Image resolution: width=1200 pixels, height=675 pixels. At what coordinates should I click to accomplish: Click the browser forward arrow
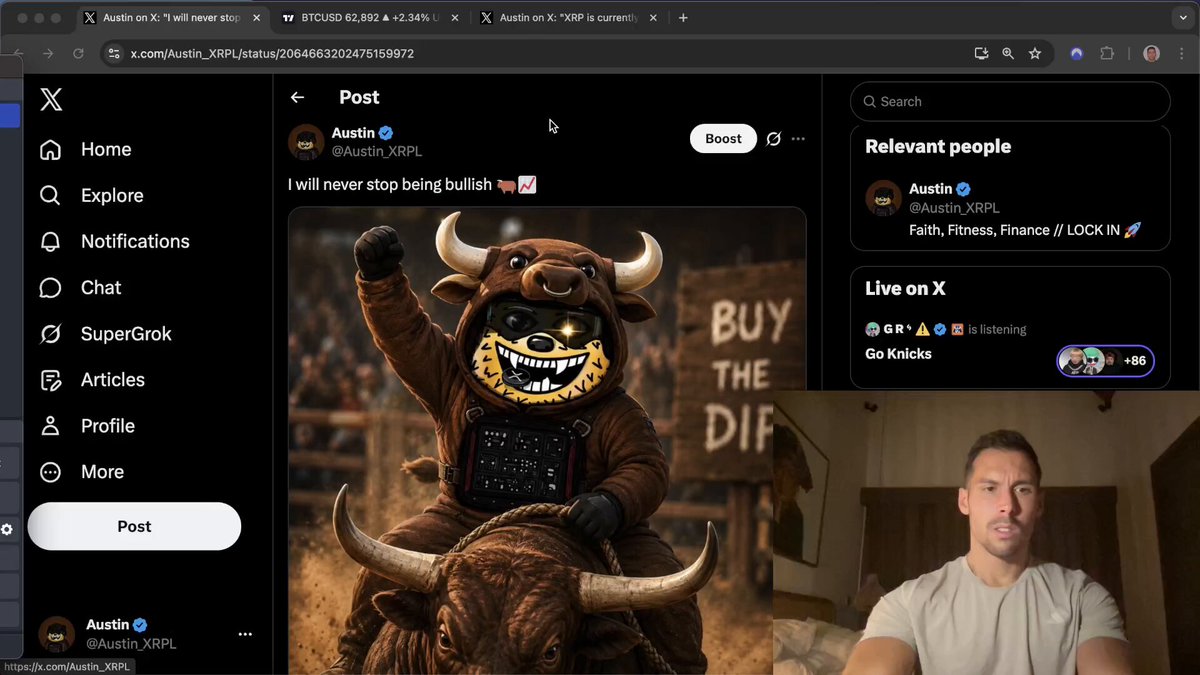(x=48, y=54)
